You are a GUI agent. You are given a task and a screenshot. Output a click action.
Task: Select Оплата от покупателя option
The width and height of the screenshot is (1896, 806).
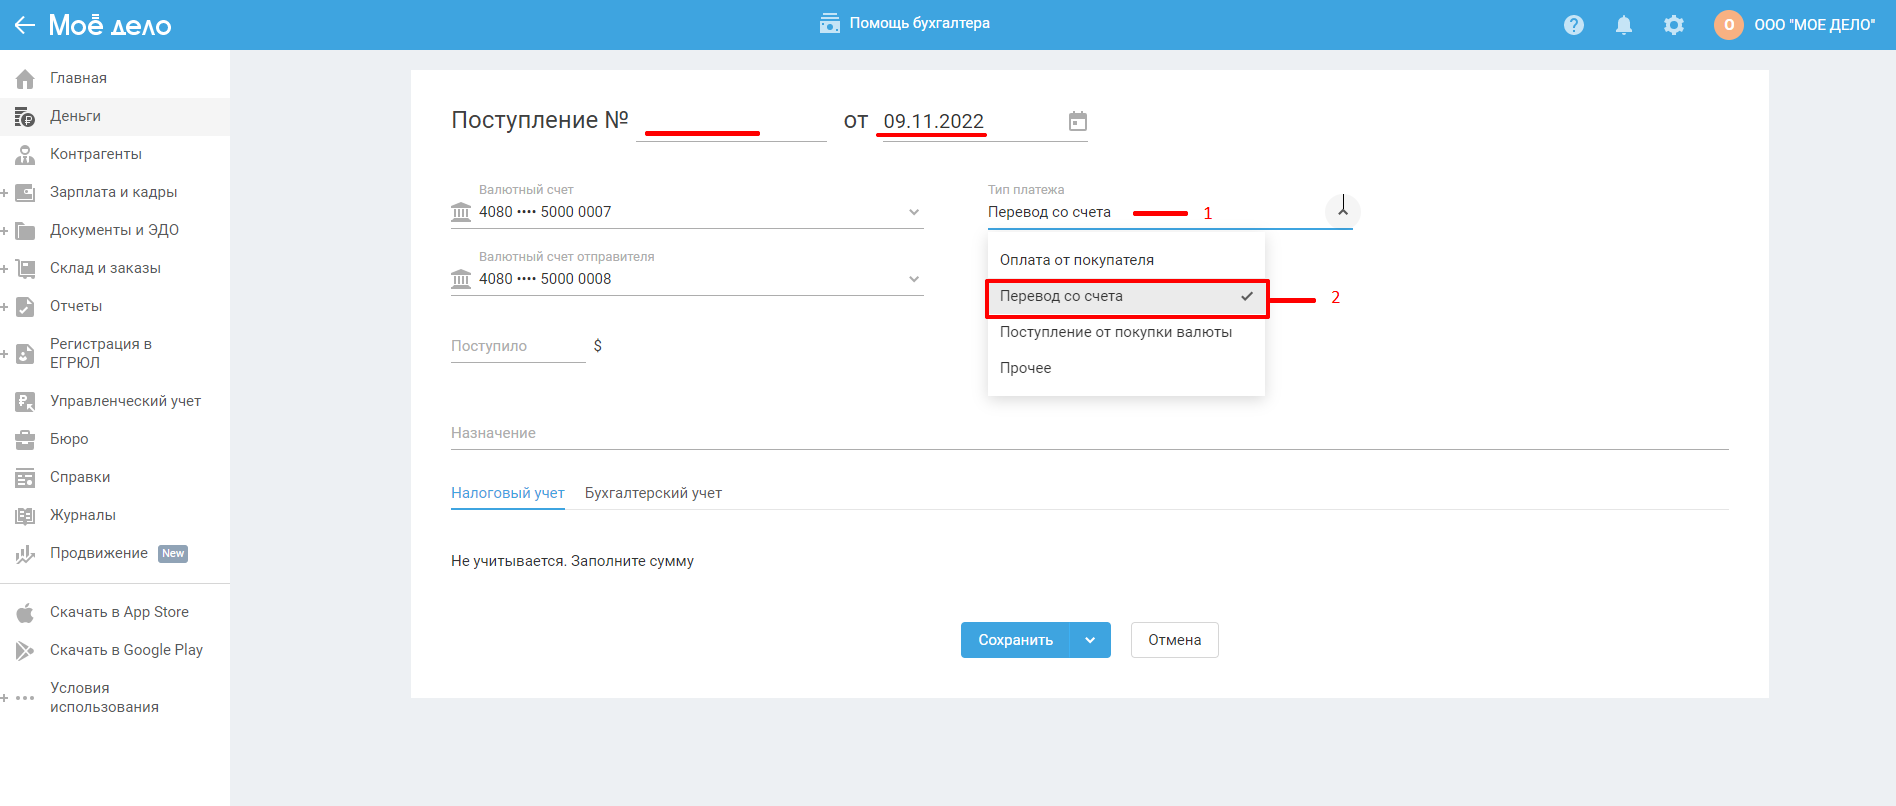[x=1077, y=260]
